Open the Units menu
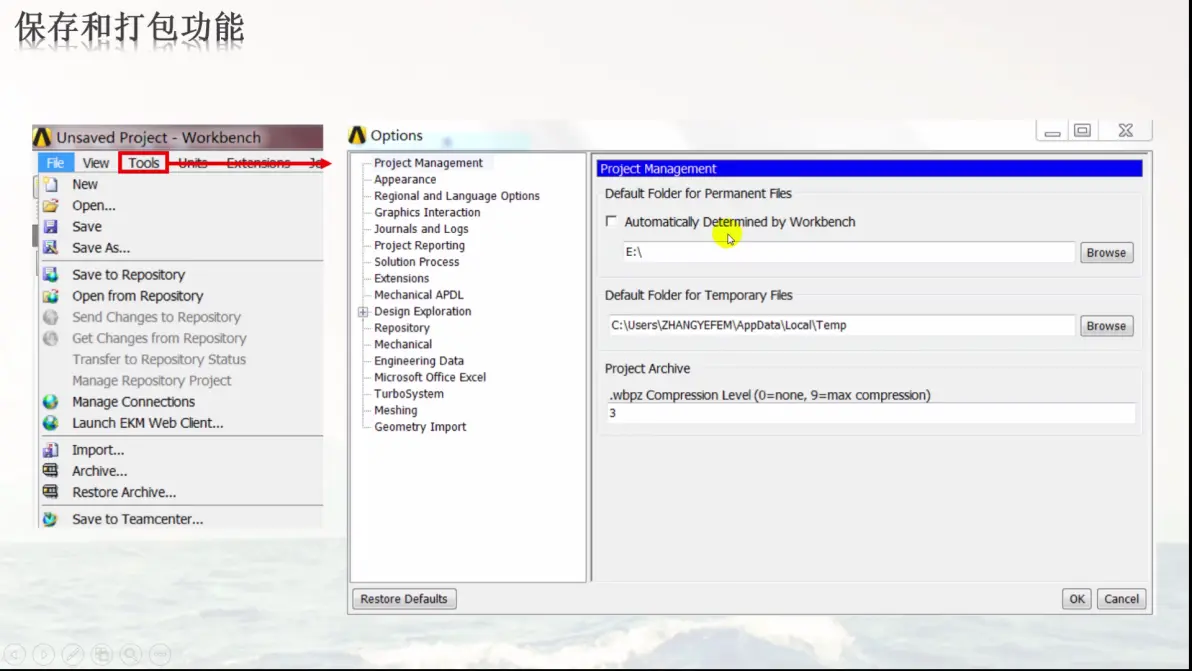The width and height of the screenshot is (1192, 671). [193, 163]
